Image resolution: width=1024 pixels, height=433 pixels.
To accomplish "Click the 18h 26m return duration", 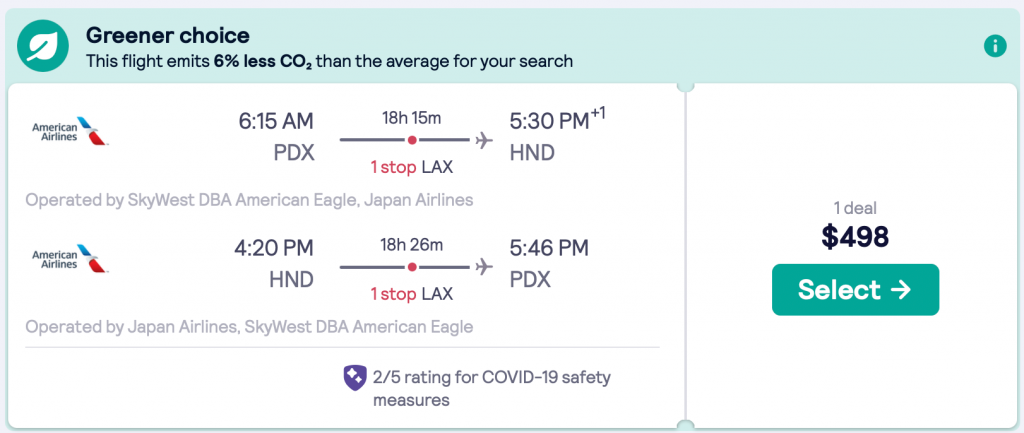I will point(412,244).
